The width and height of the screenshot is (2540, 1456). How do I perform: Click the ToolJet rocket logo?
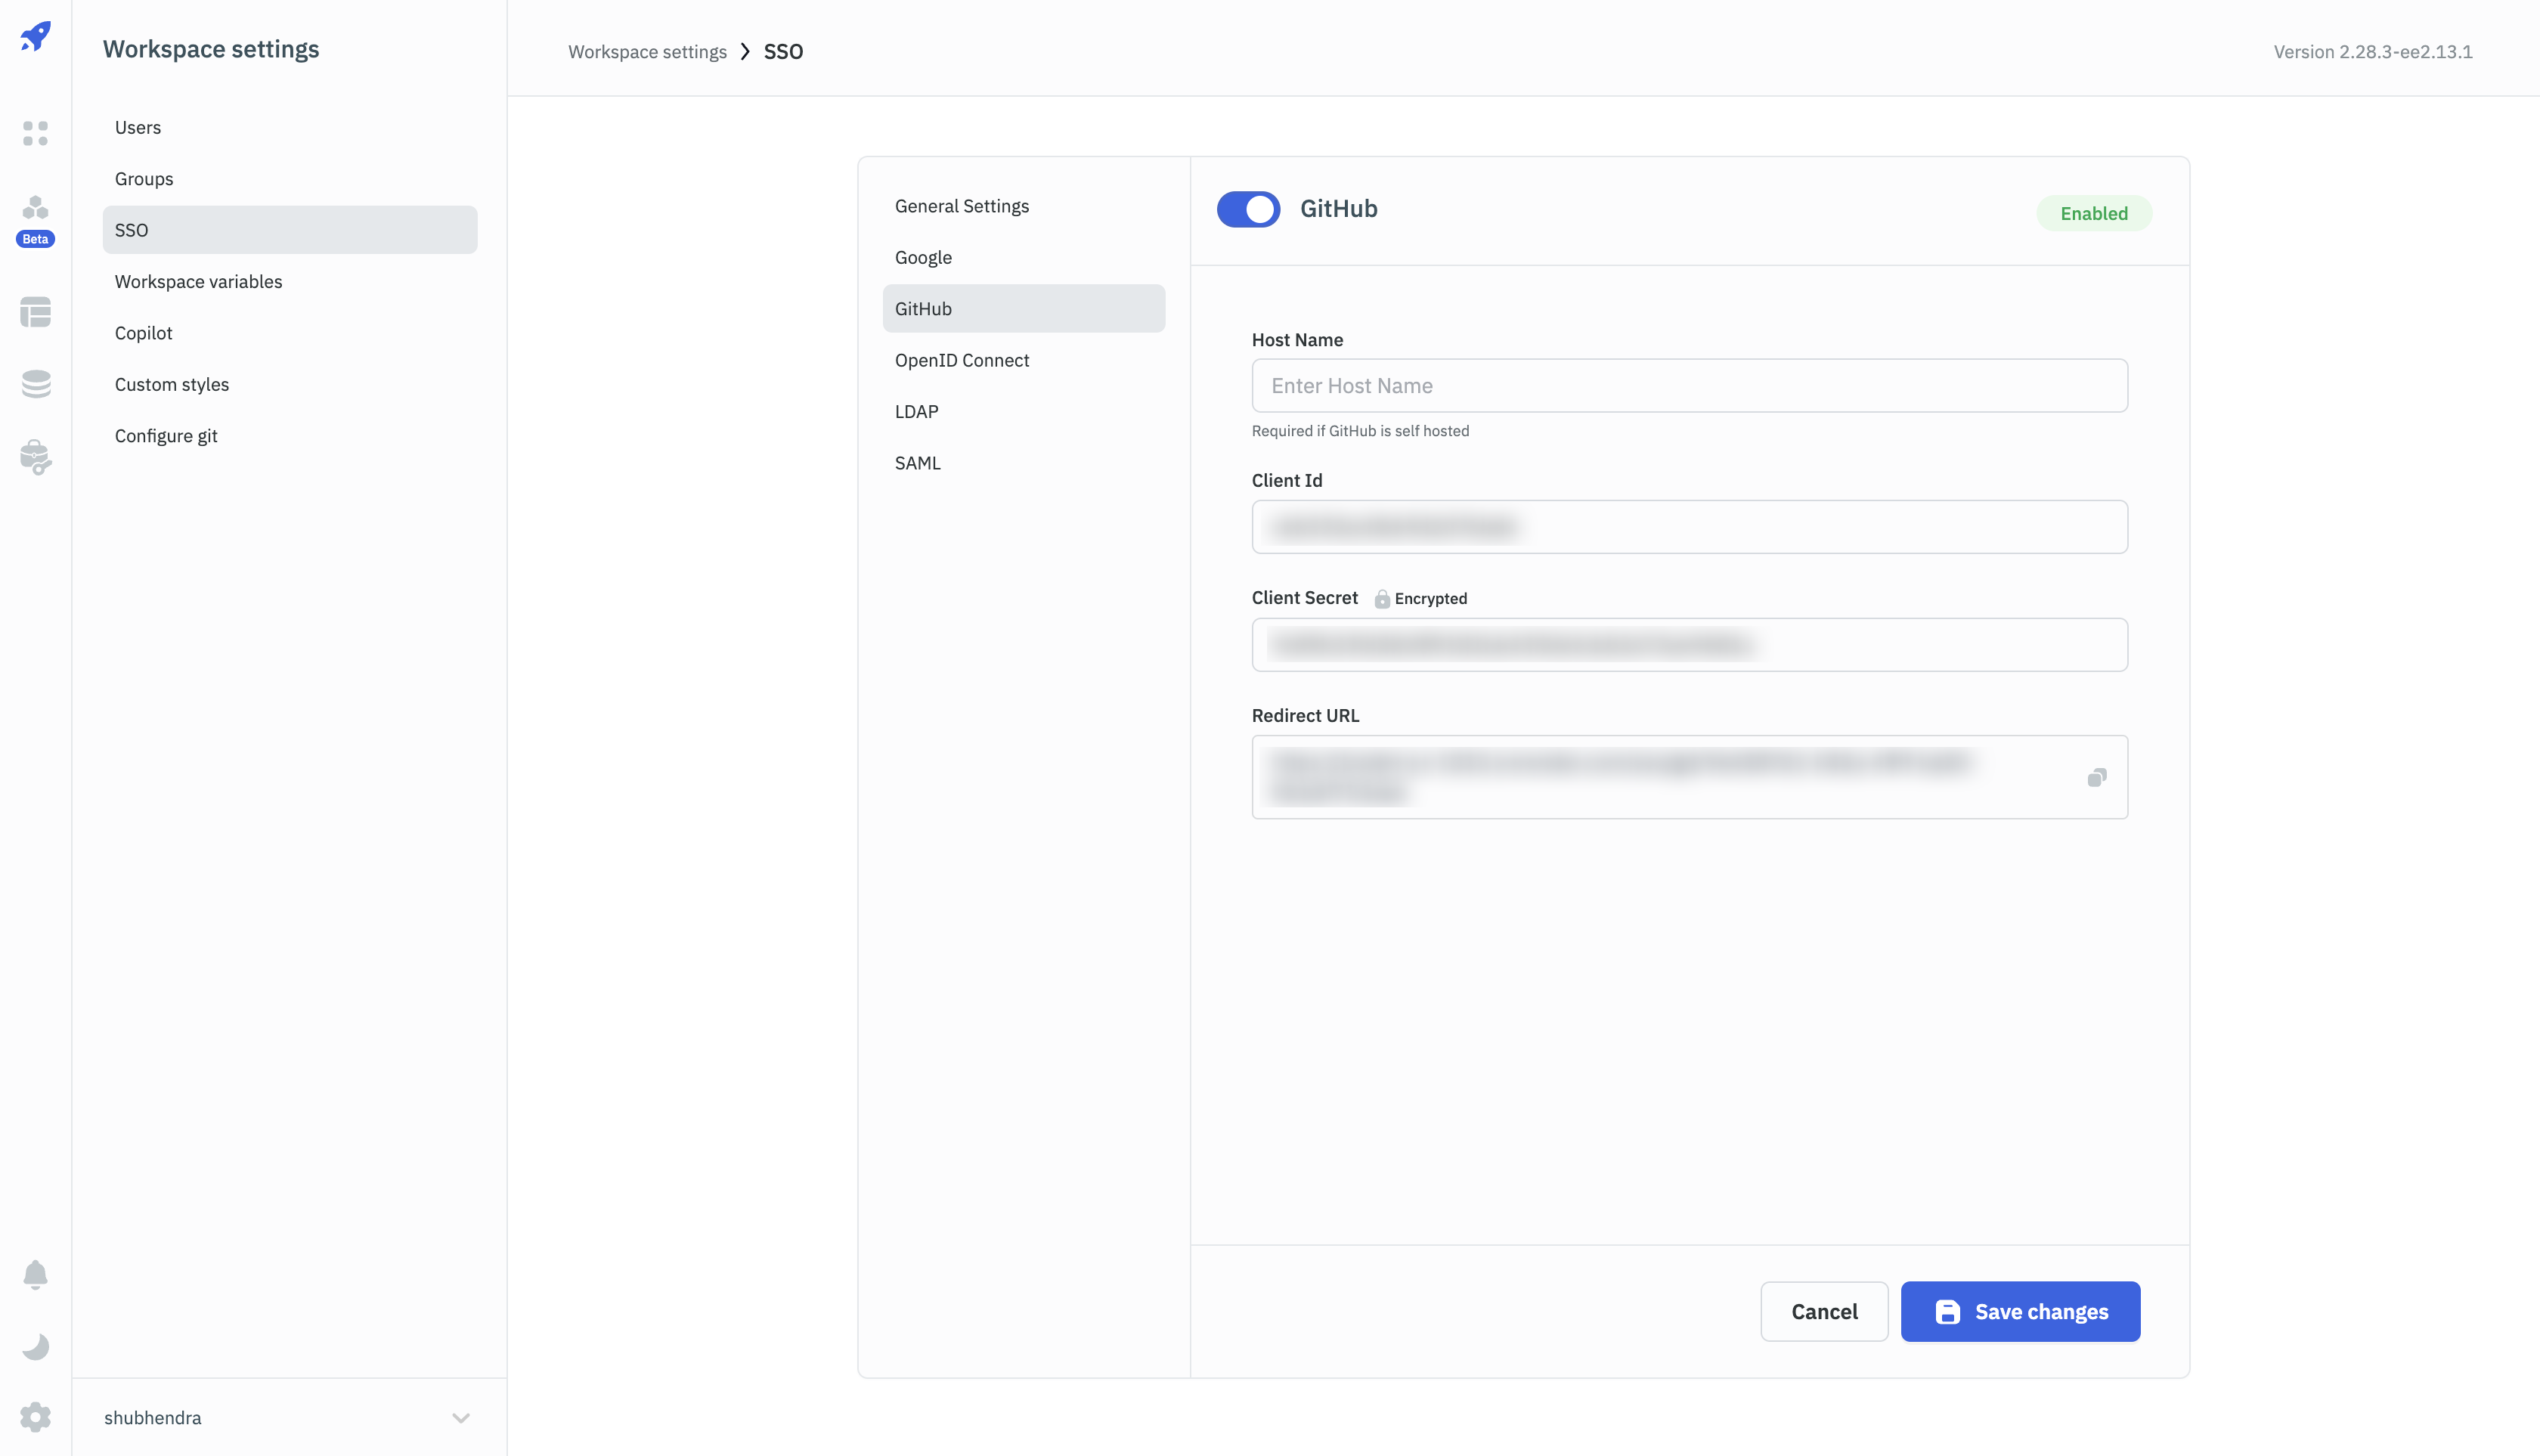(x=35, y=37)
